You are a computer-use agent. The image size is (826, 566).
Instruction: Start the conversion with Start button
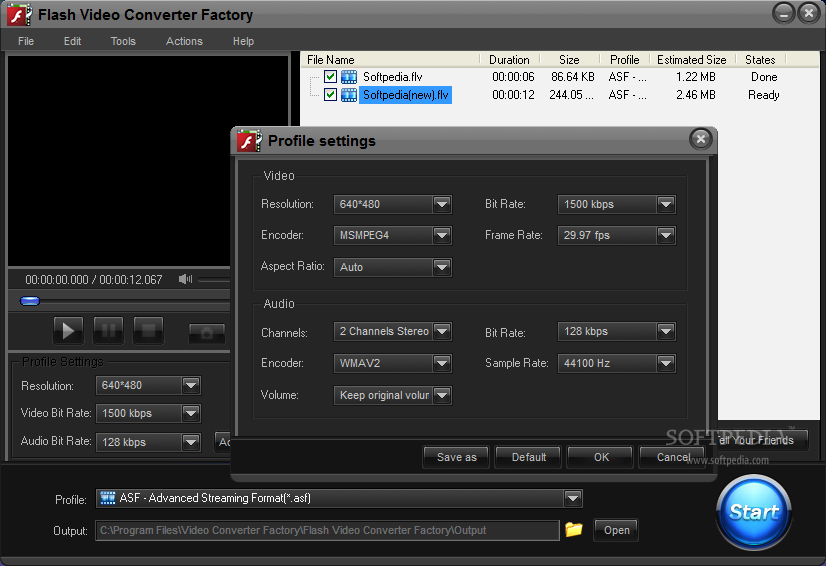tap(754, 512)
